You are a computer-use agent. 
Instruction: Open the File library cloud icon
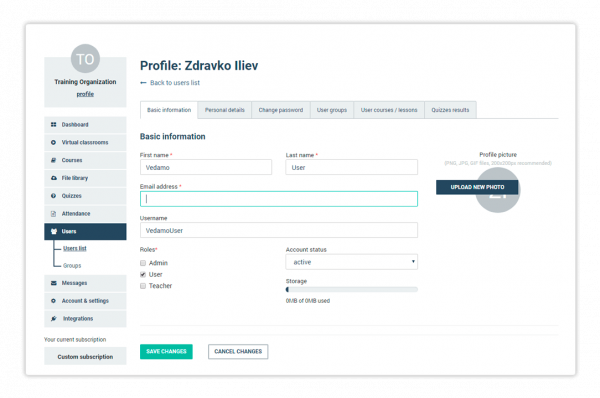pos(54,178)
